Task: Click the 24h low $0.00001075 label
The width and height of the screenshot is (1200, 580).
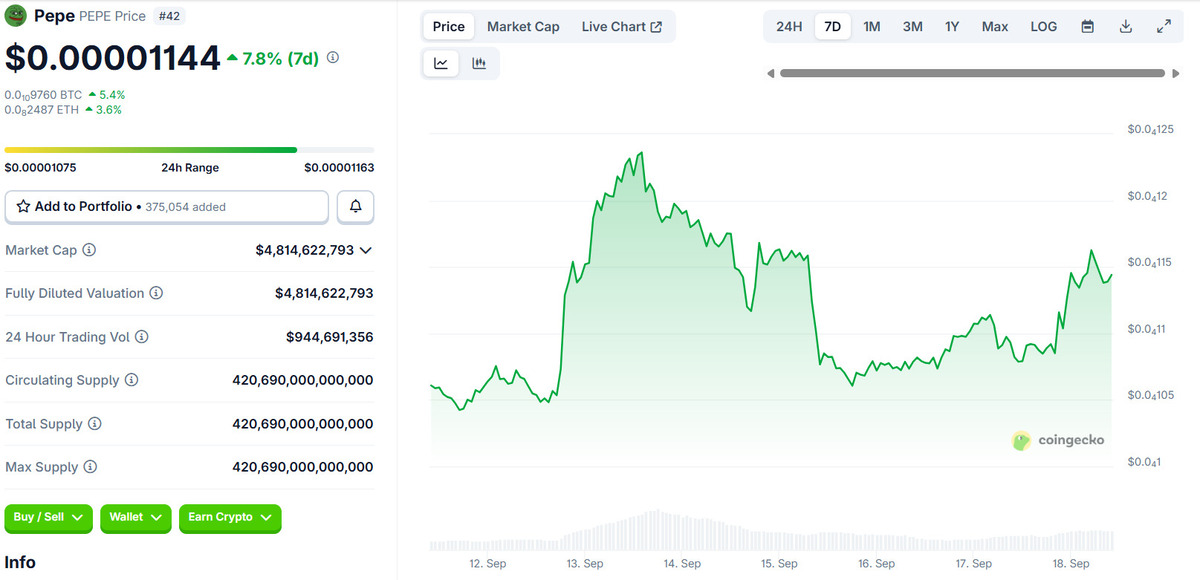Action: (x=40, y=167)
